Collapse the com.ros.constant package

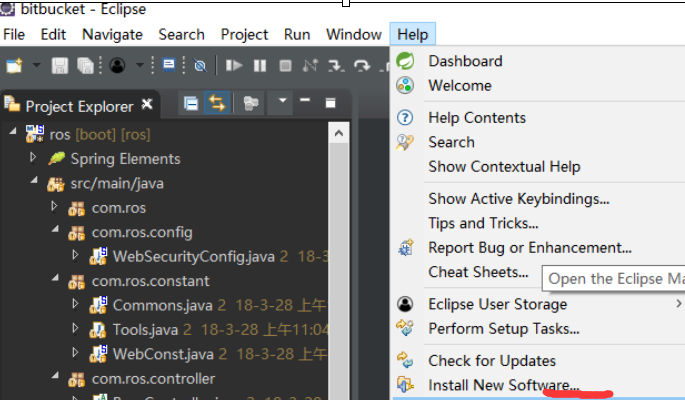[55, 278]
